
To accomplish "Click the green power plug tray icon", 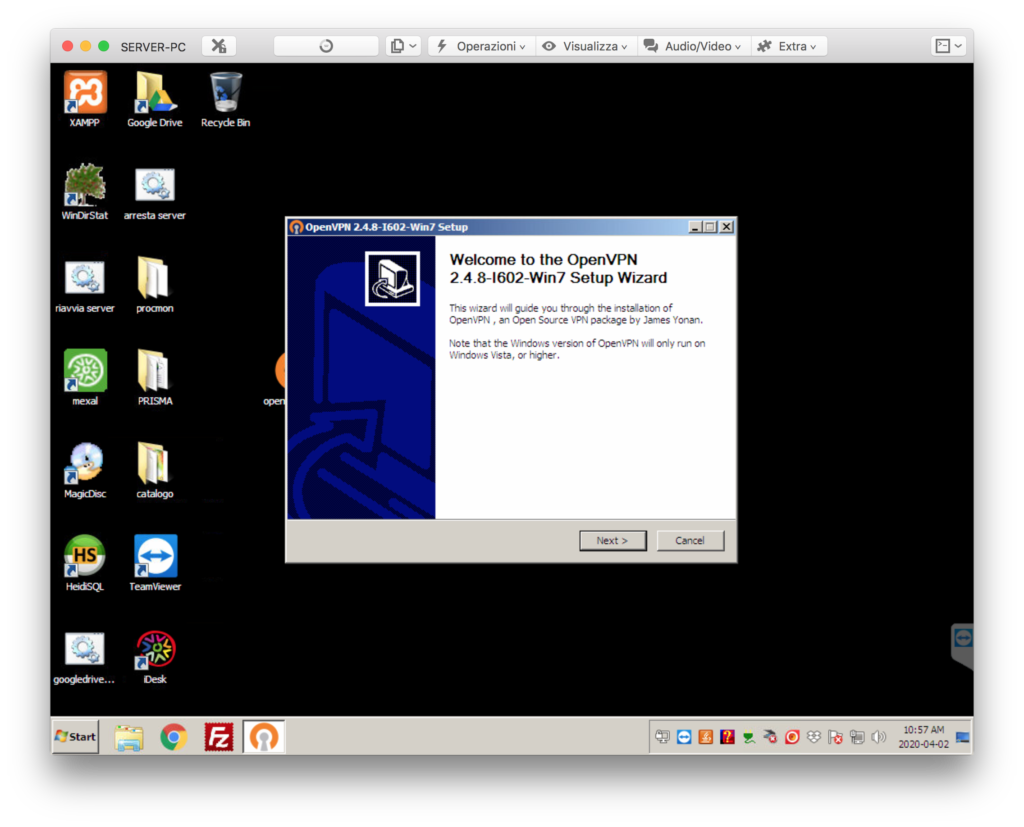I will [x=748, y=738].
